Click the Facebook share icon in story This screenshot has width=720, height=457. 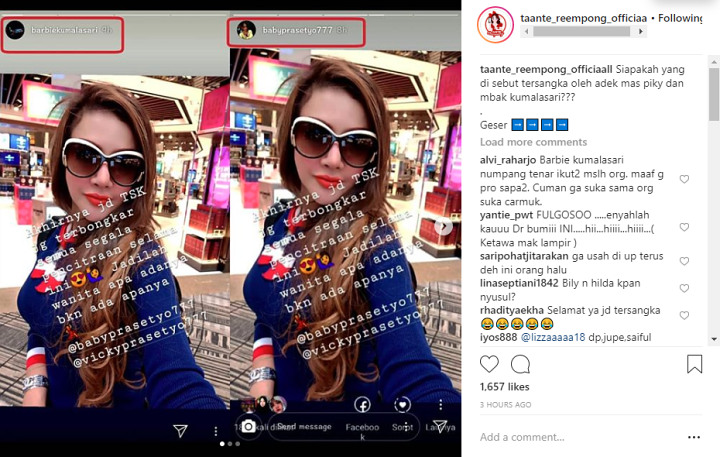coord(363,405)
